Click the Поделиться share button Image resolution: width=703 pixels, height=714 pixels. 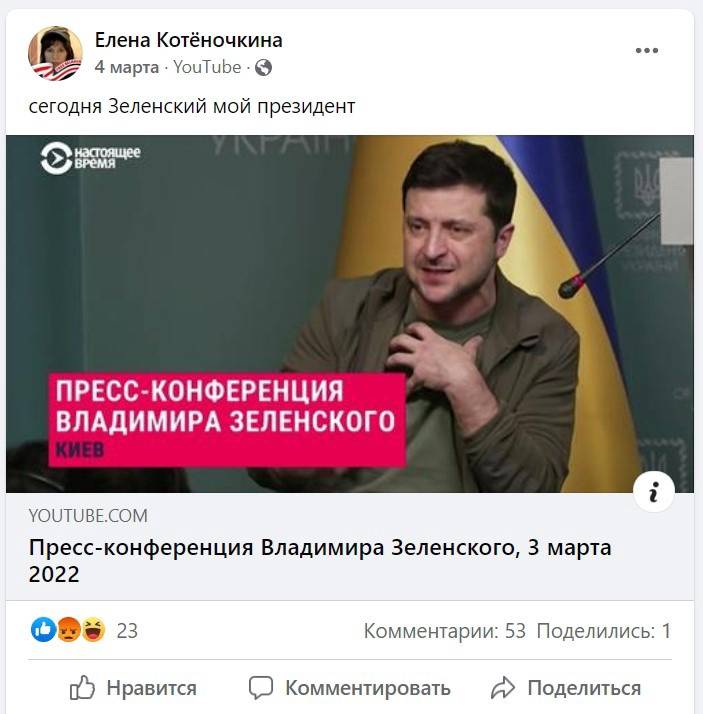tap(565, 688)
